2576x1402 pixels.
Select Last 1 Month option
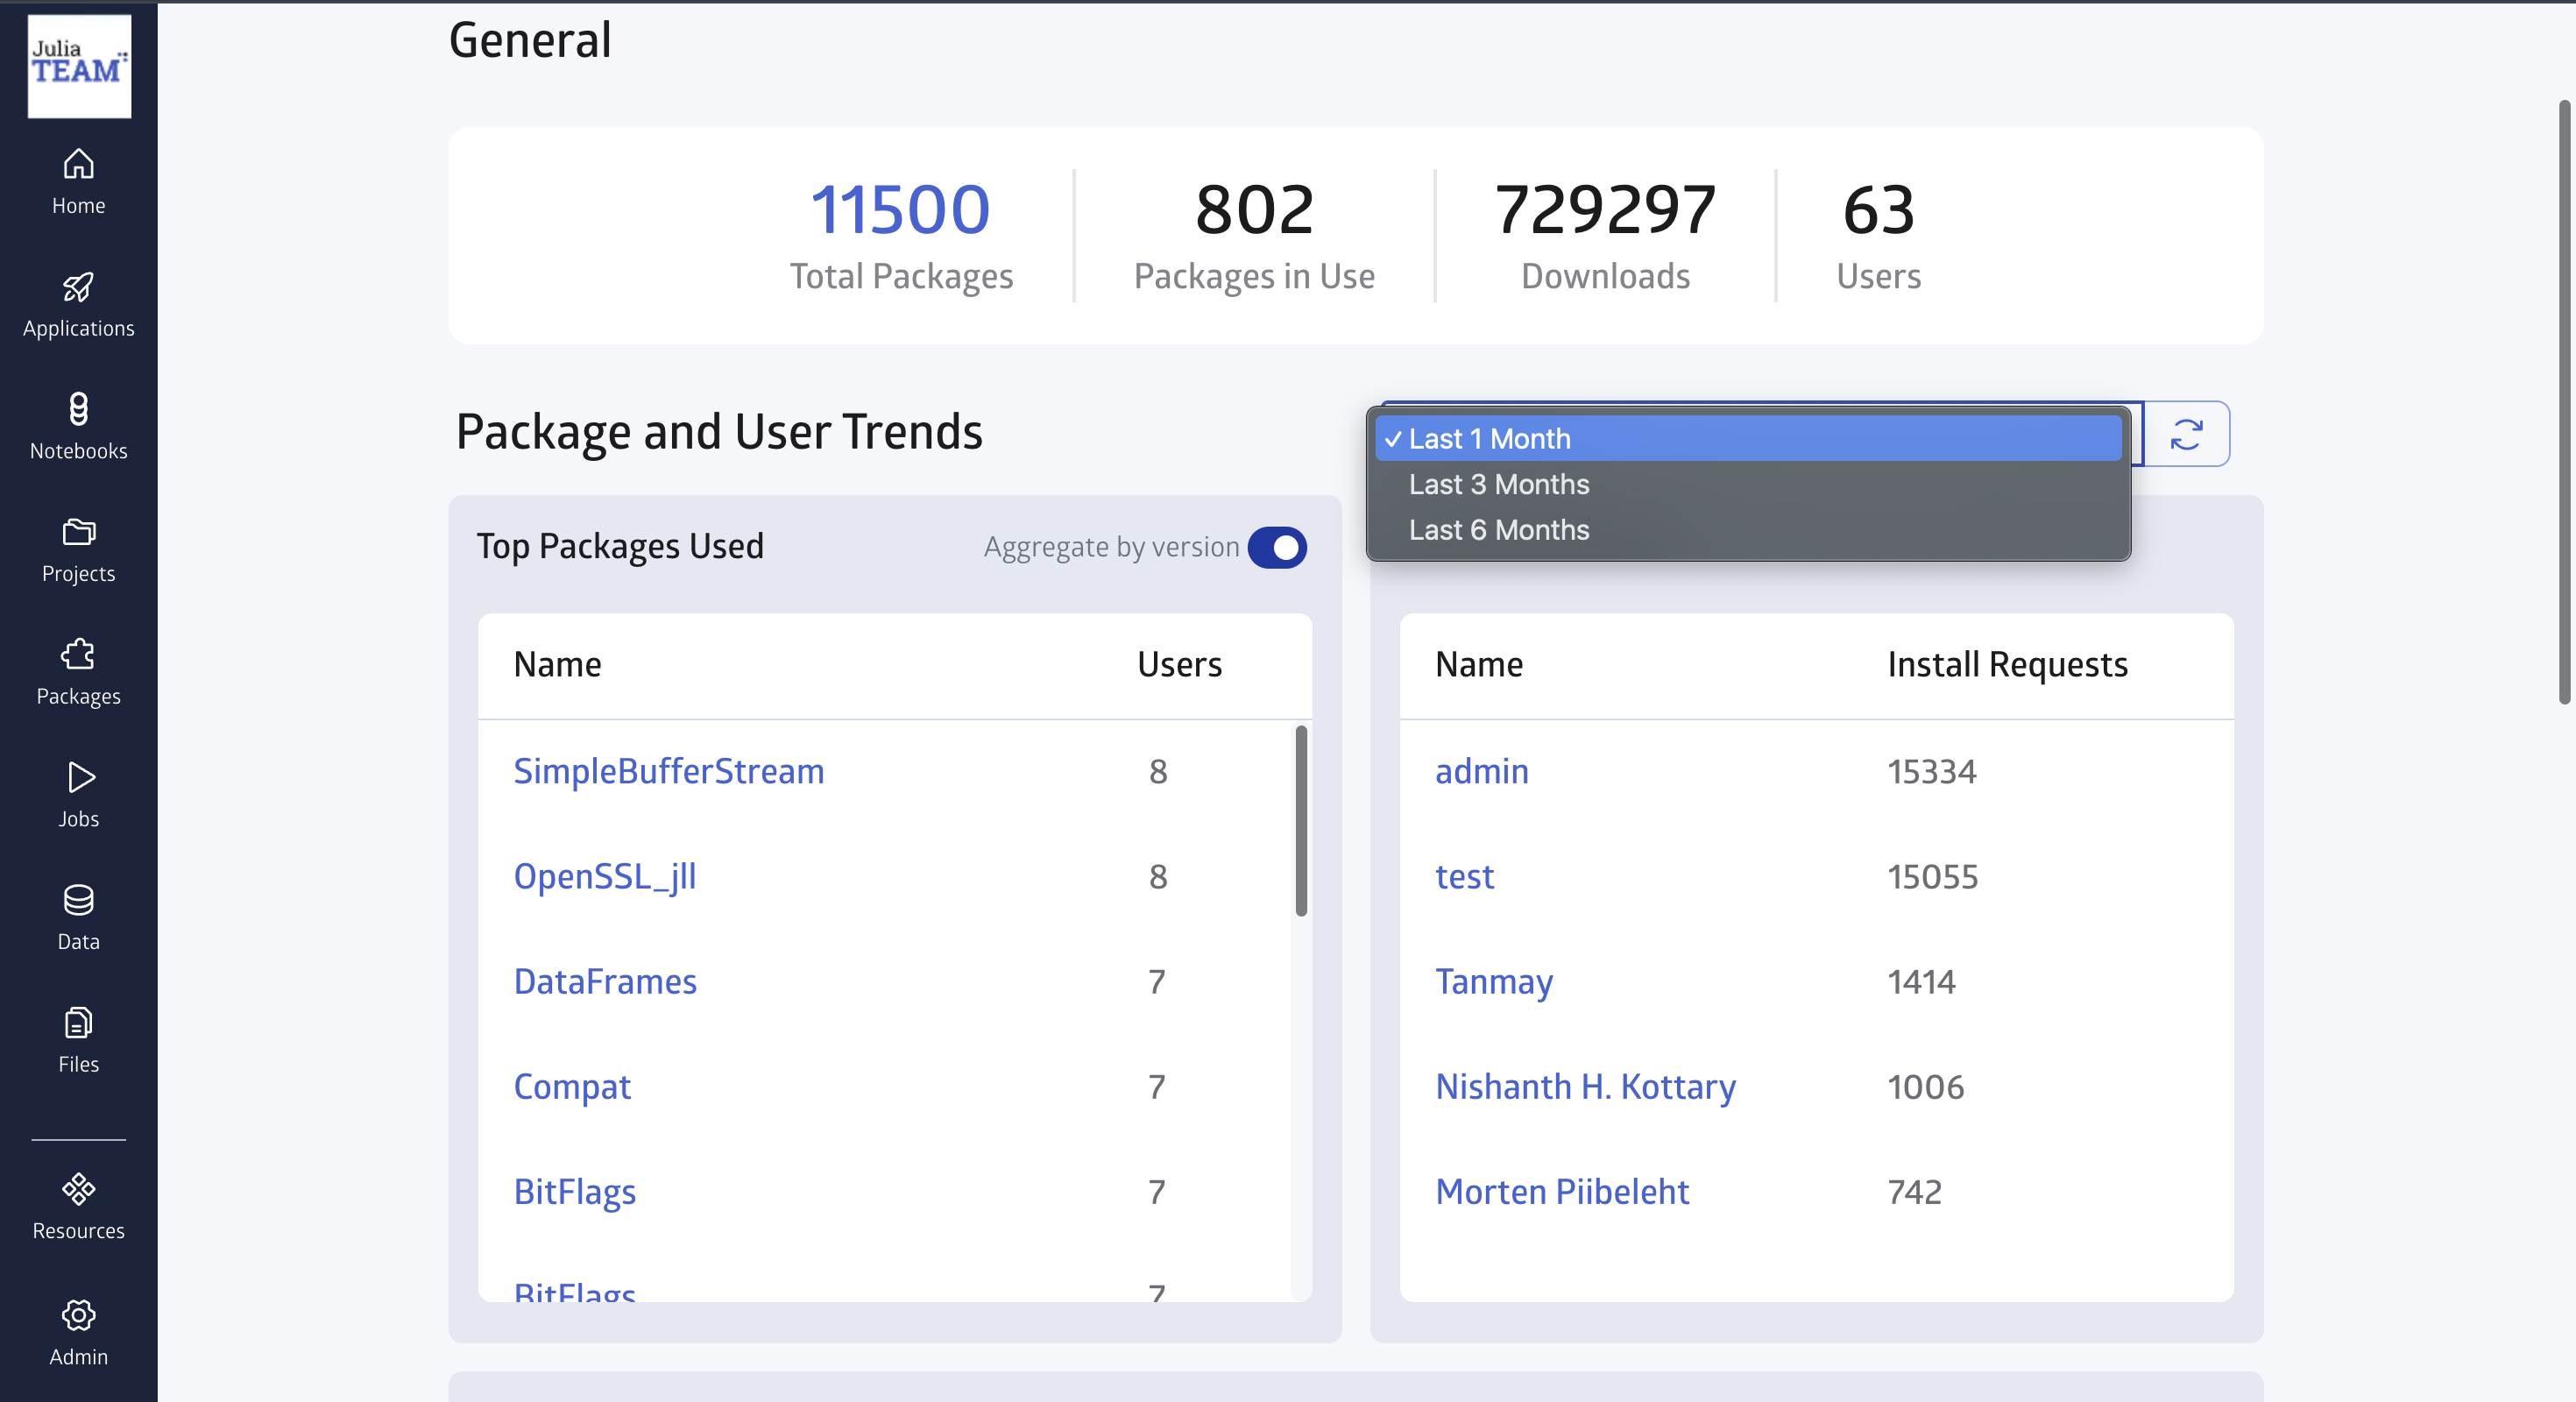[x=1748, y=439]
